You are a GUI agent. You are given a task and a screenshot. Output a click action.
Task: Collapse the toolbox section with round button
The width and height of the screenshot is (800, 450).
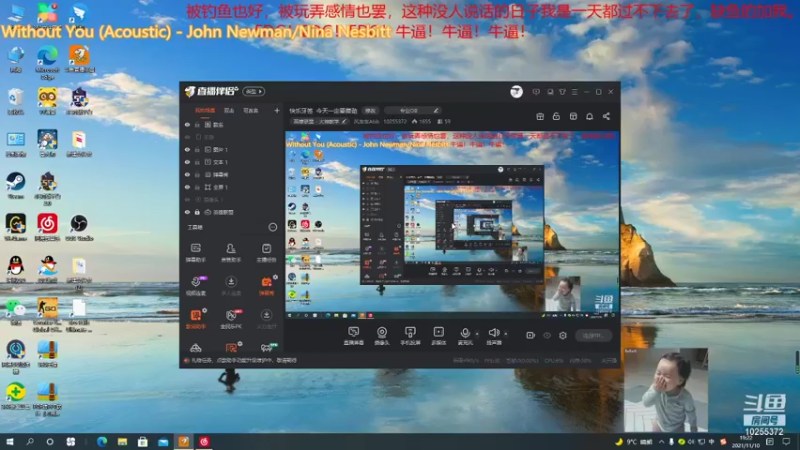(273, 227)
